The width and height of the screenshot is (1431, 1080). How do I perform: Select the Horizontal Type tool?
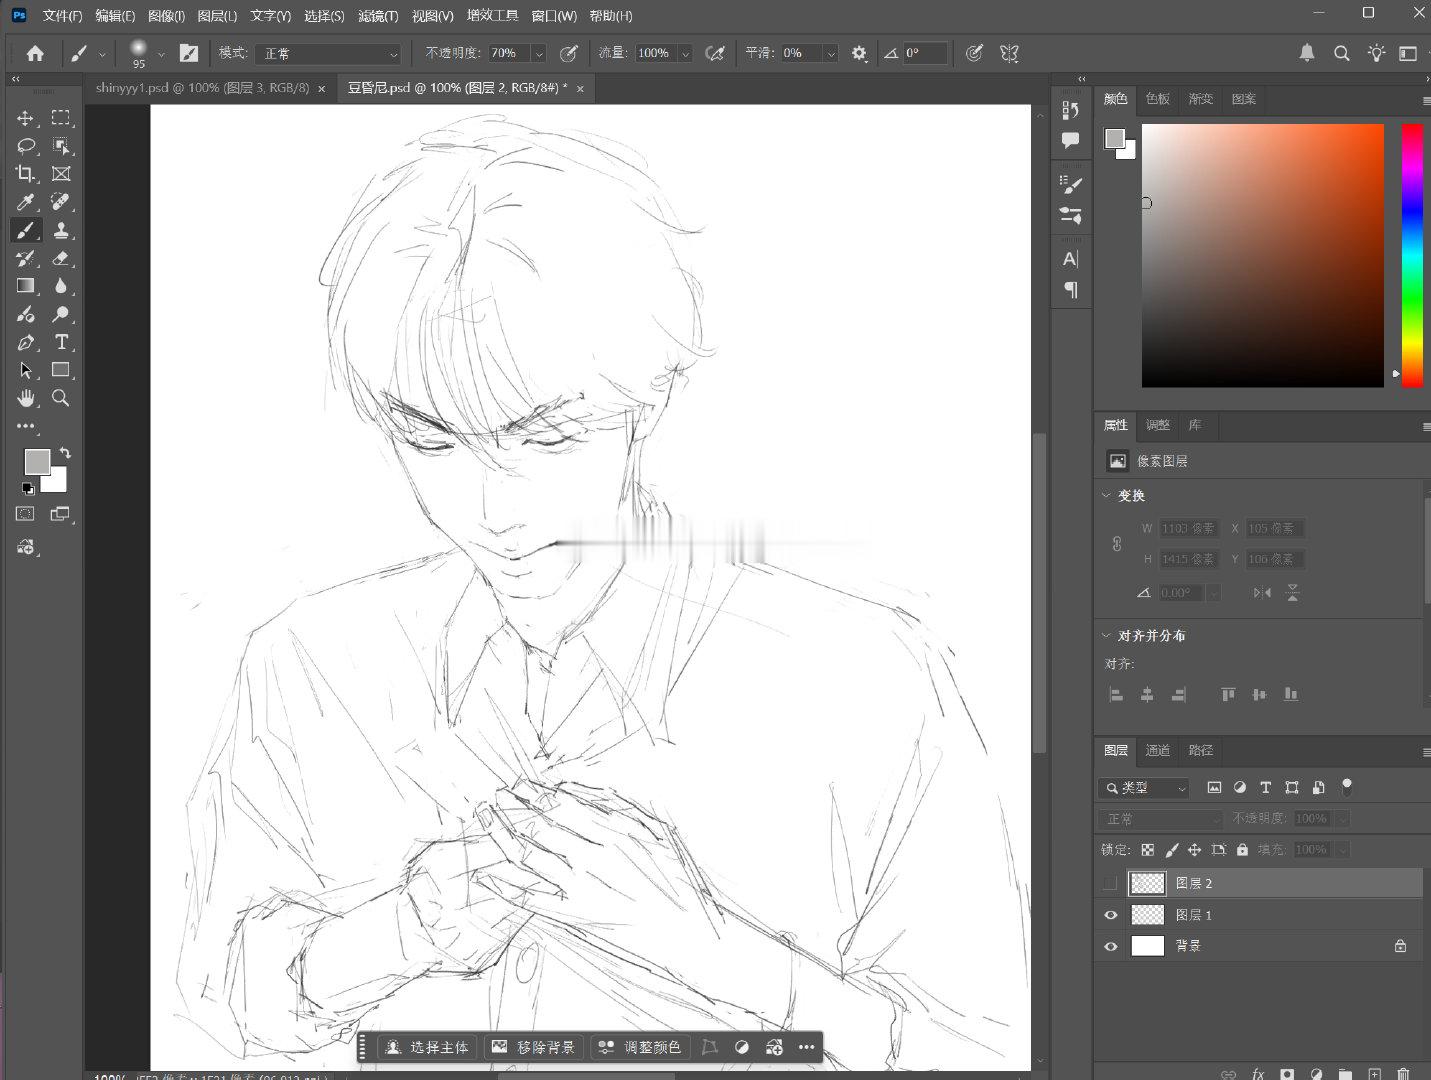(61, 342)
